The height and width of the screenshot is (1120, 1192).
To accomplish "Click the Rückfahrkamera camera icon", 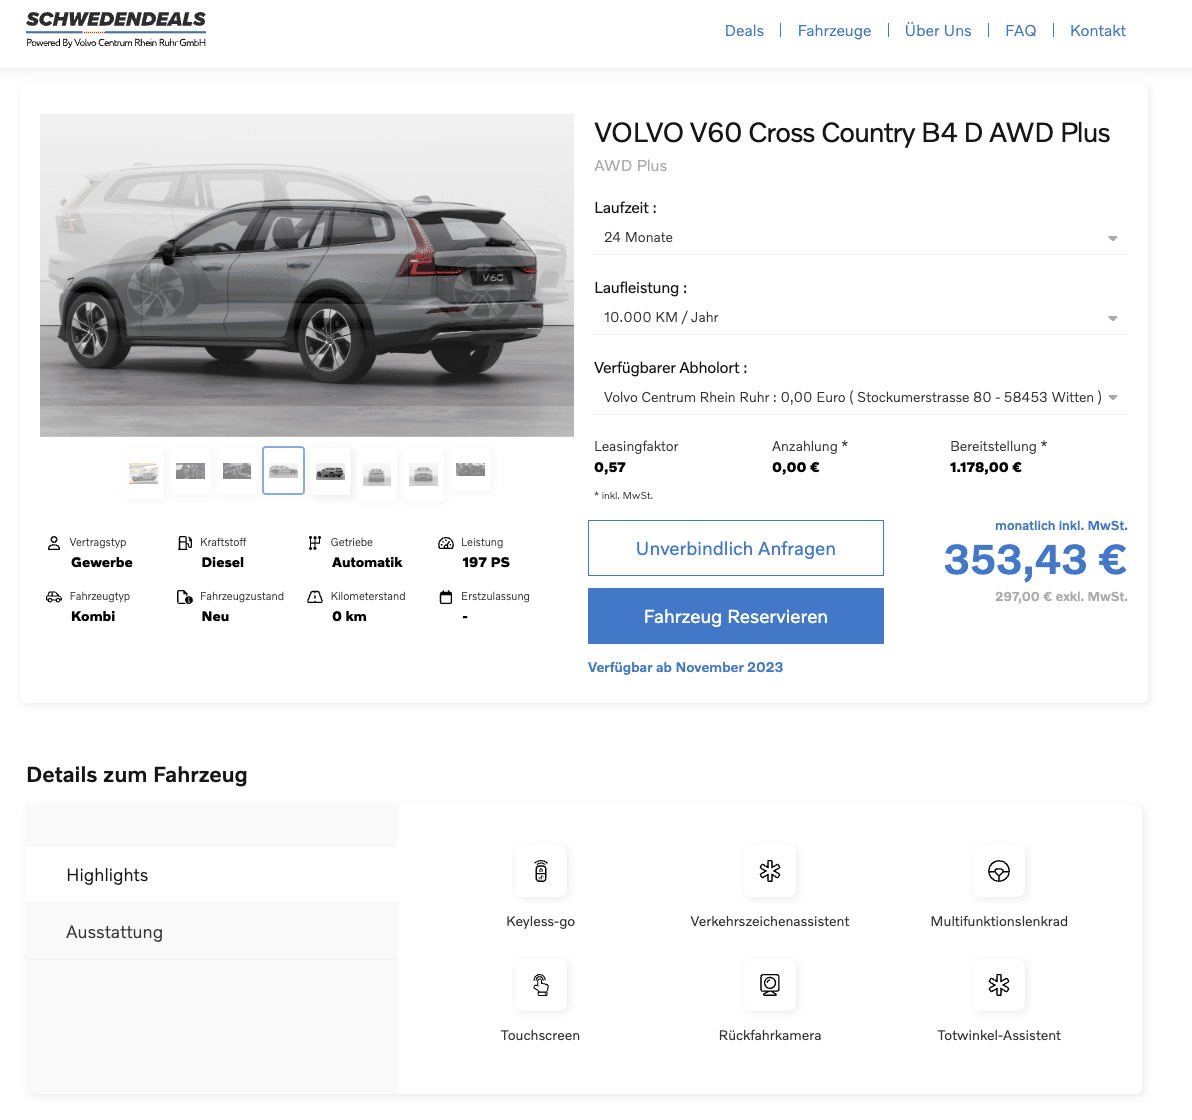I will pos(770,985).
